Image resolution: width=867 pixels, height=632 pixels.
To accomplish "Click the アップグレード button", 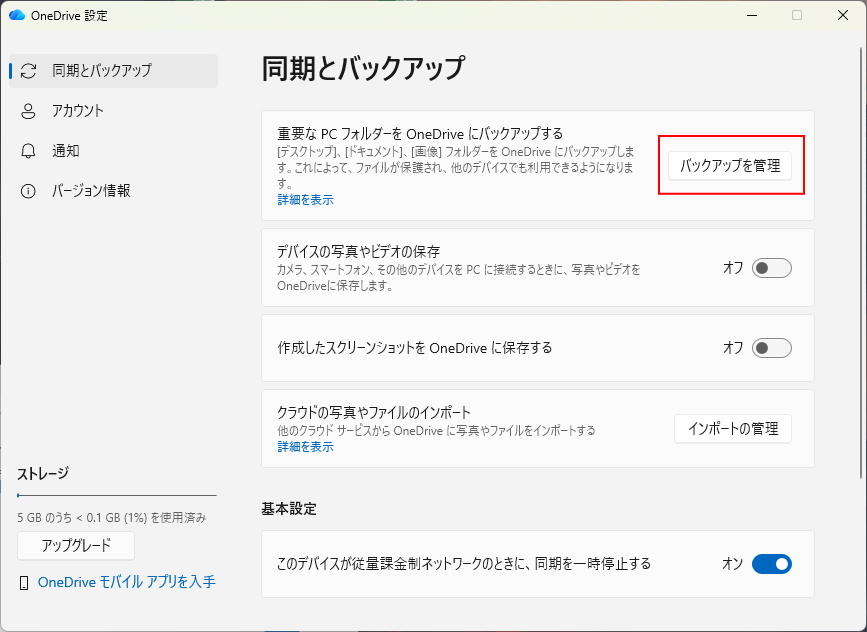I will 75,545.
